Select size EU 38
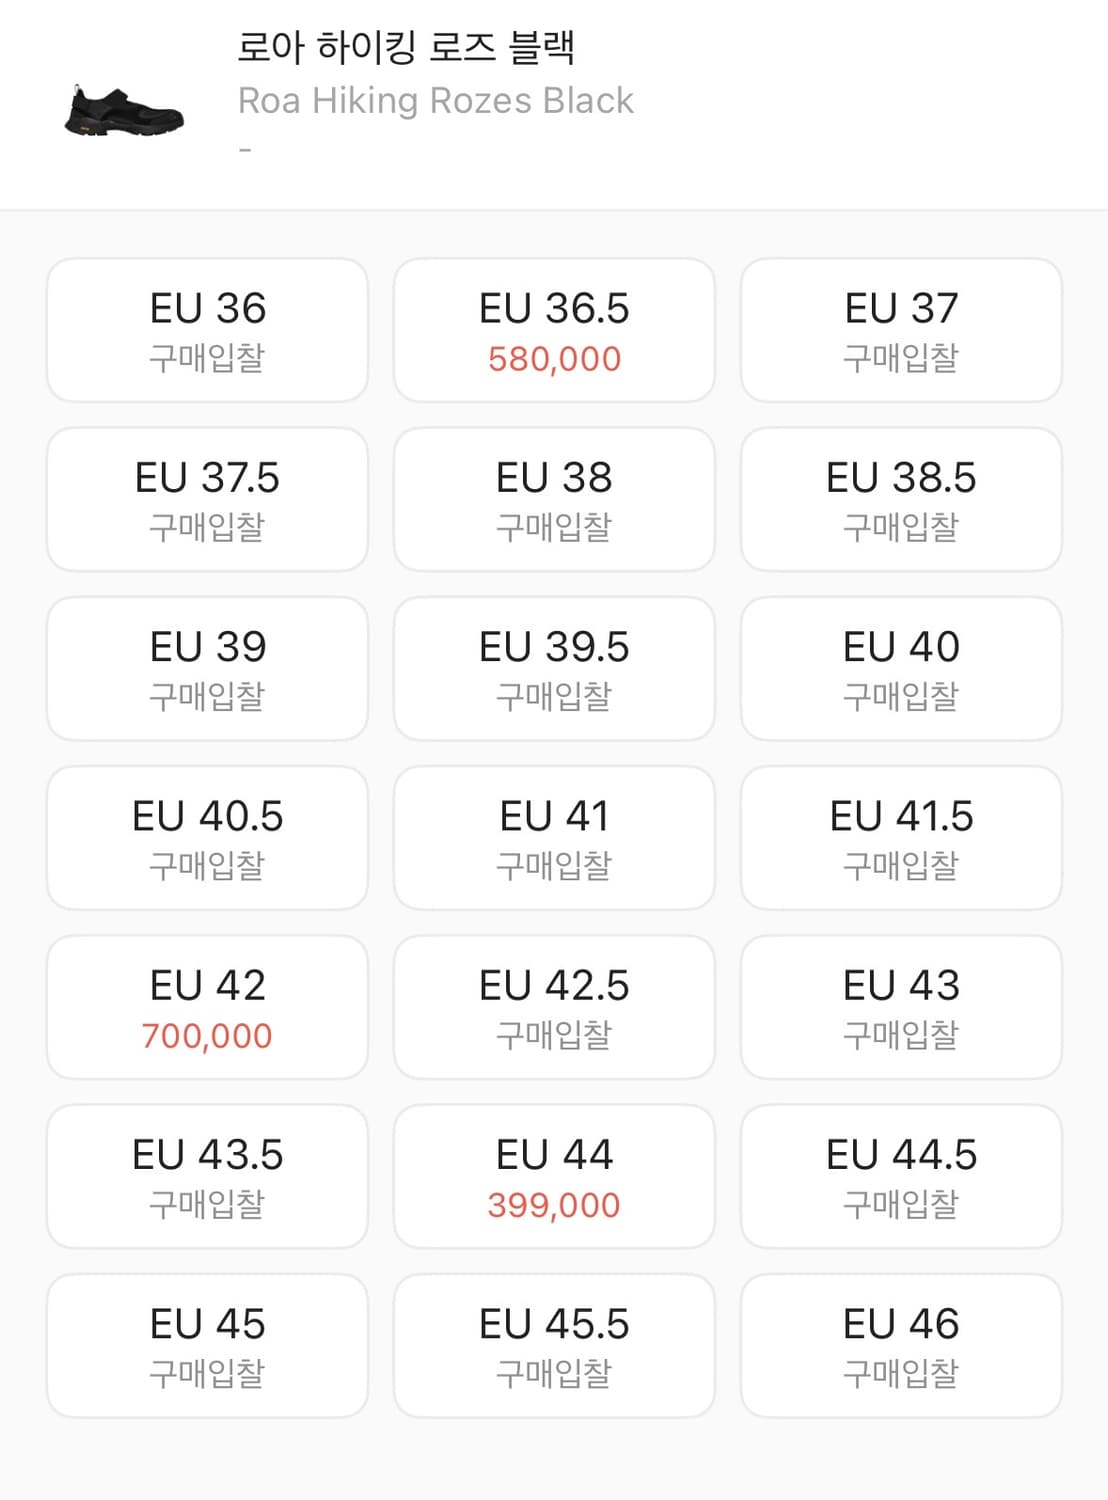Viewport: 1108px width, 1500px height. tap(554, 499)
